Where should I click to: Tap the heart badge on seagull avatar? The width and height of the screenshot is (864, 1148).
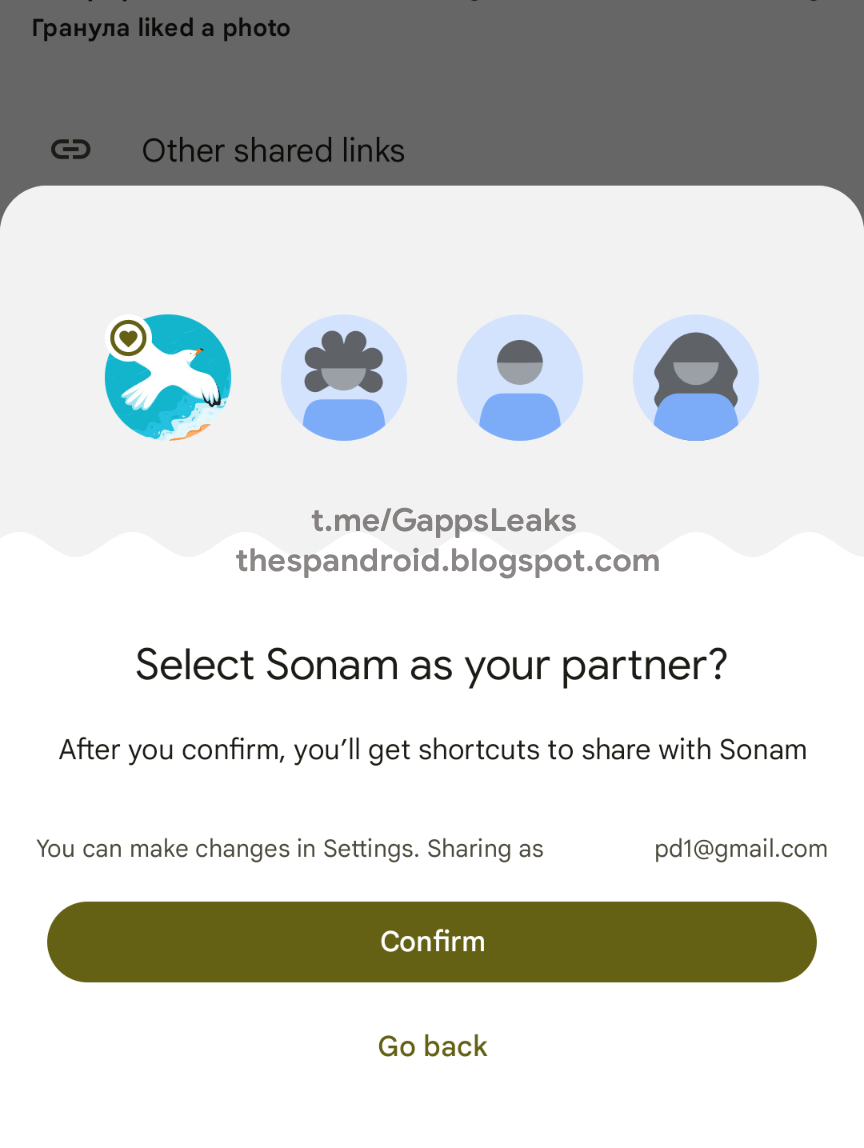128,338
